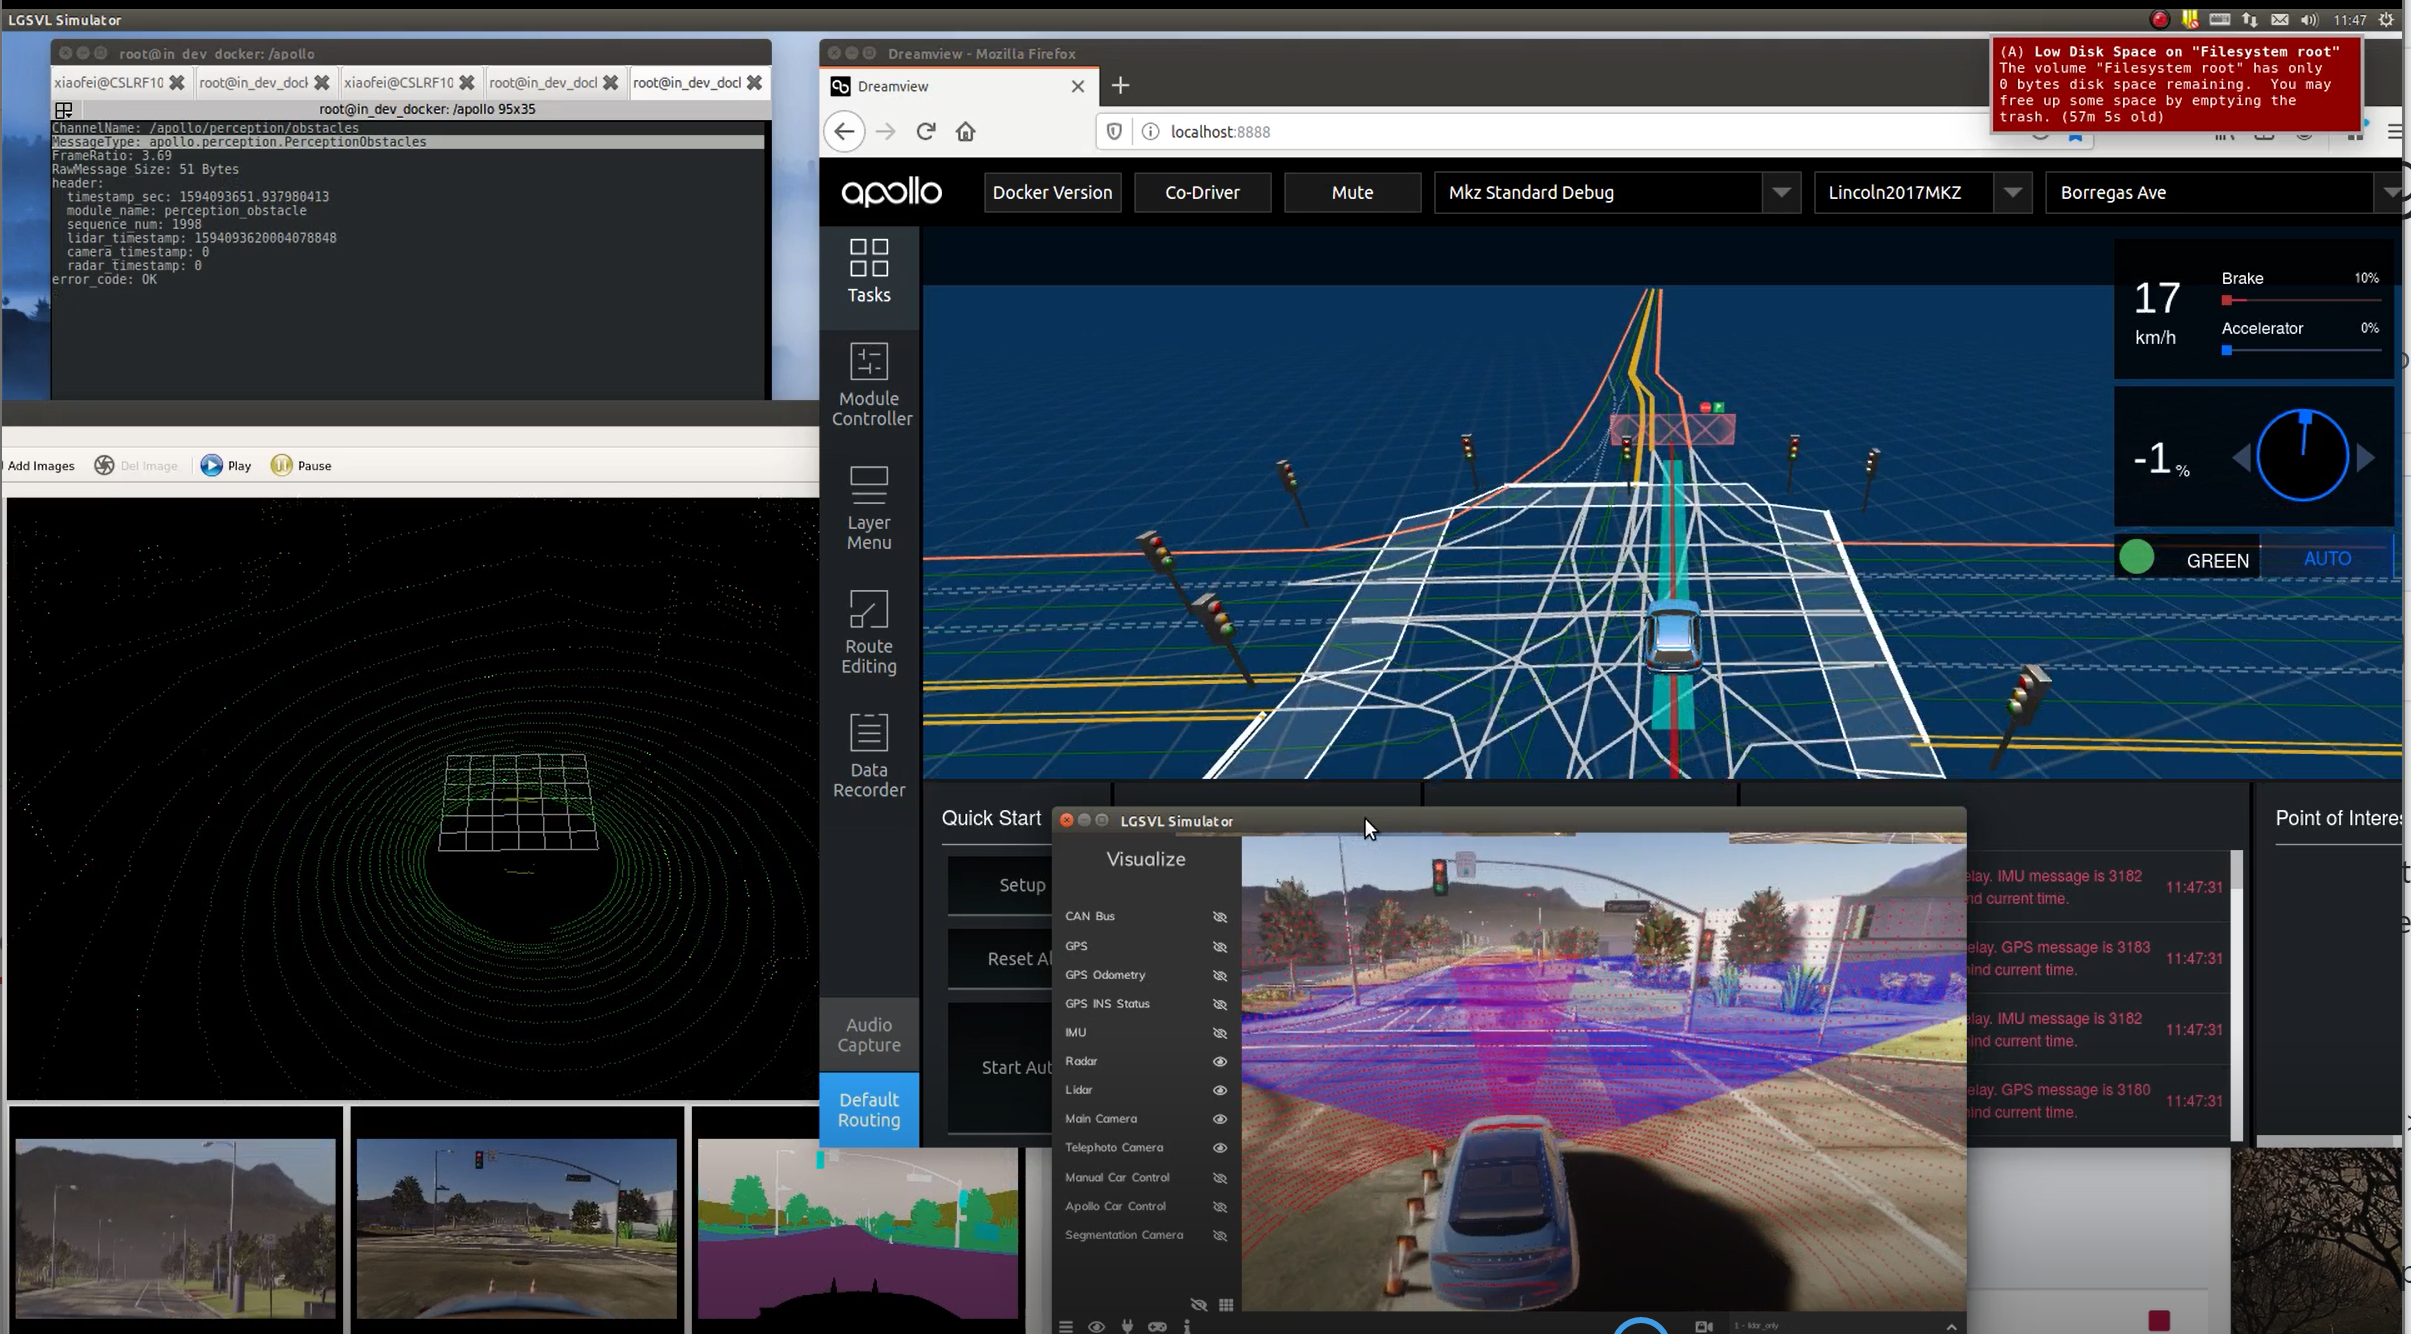2411x1334 pixels.
Task: Click the site information icon beside localhost URL
Action: [x=1150, y=132]
